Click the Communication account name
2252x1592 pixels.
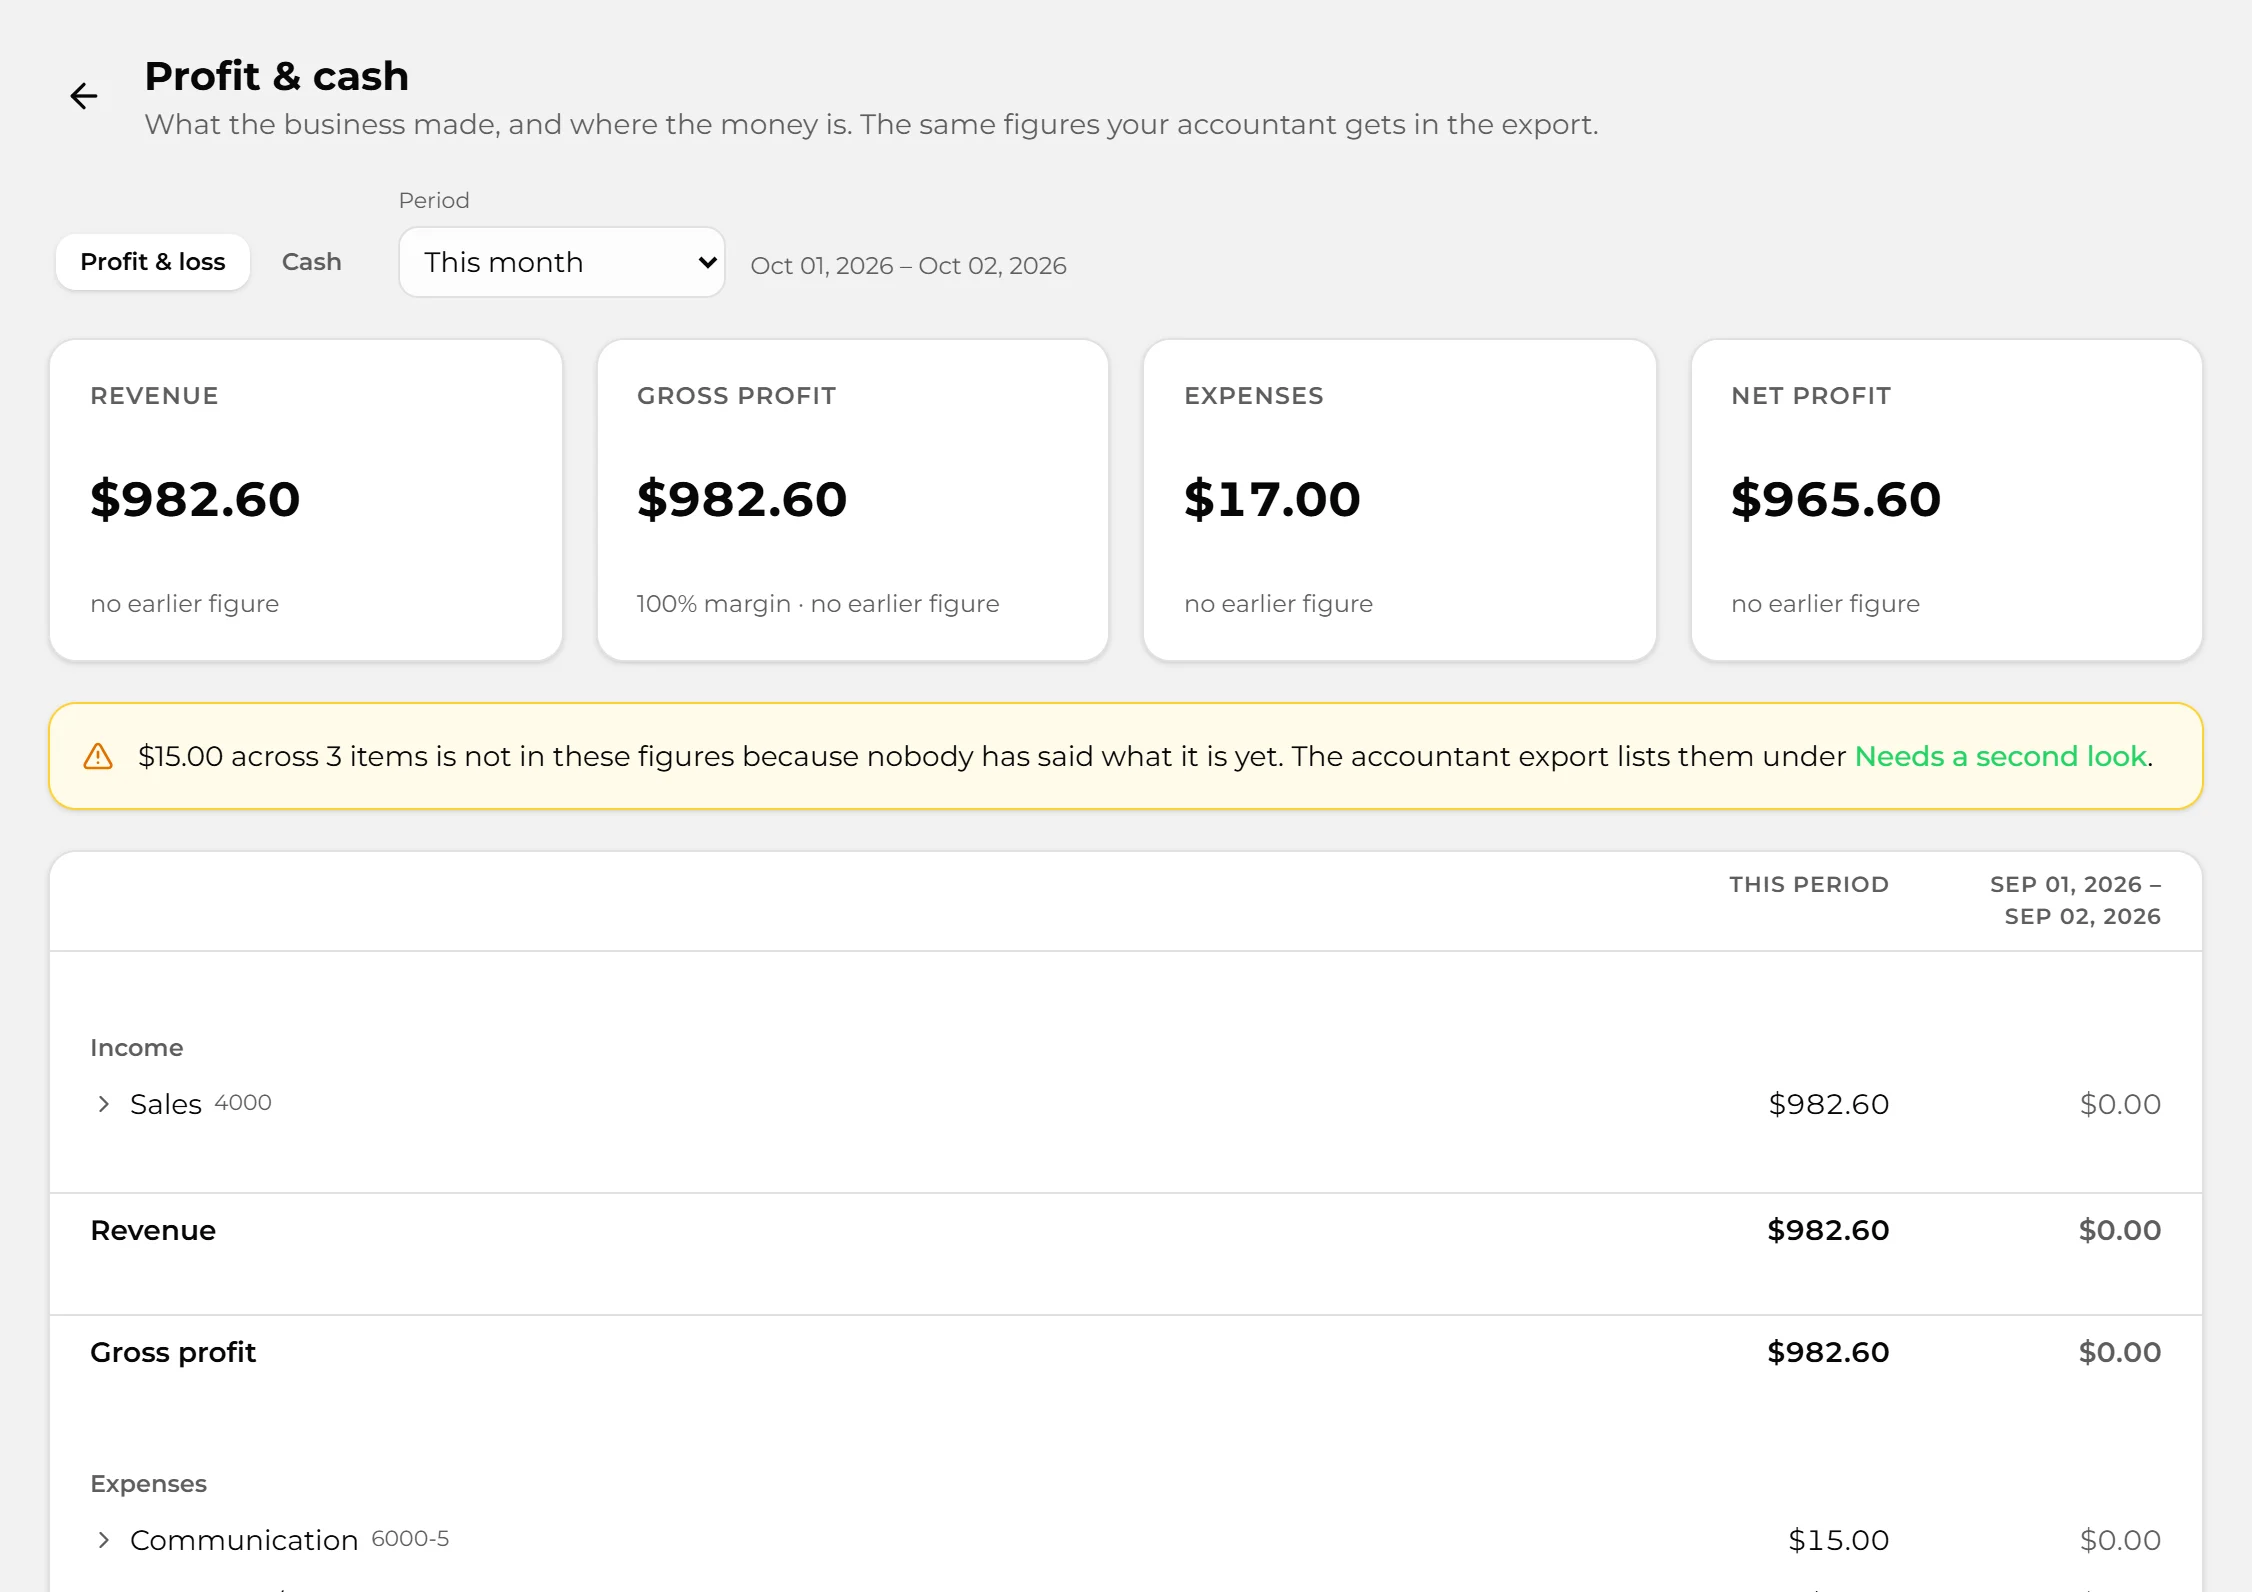pyautogui.click(x=244, y=1540)
